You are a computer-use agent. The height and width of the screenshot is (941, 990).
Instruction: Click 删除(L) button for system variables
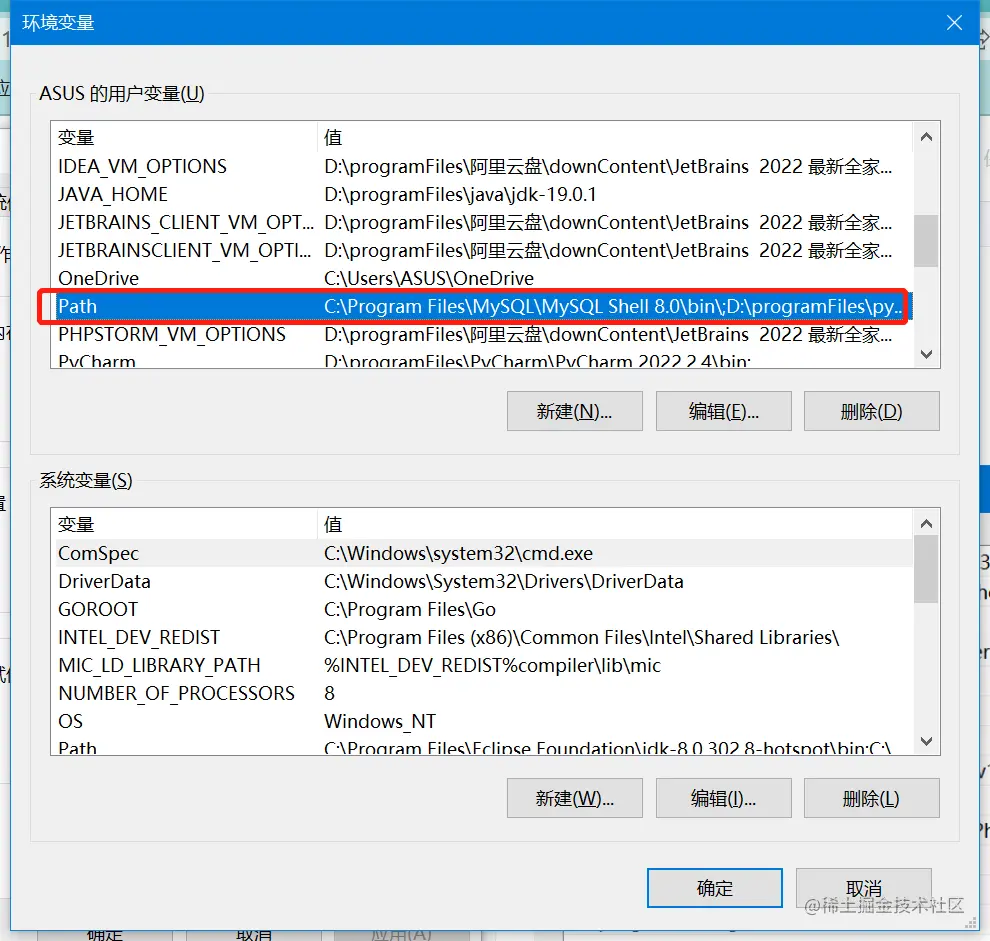[871, 798]
